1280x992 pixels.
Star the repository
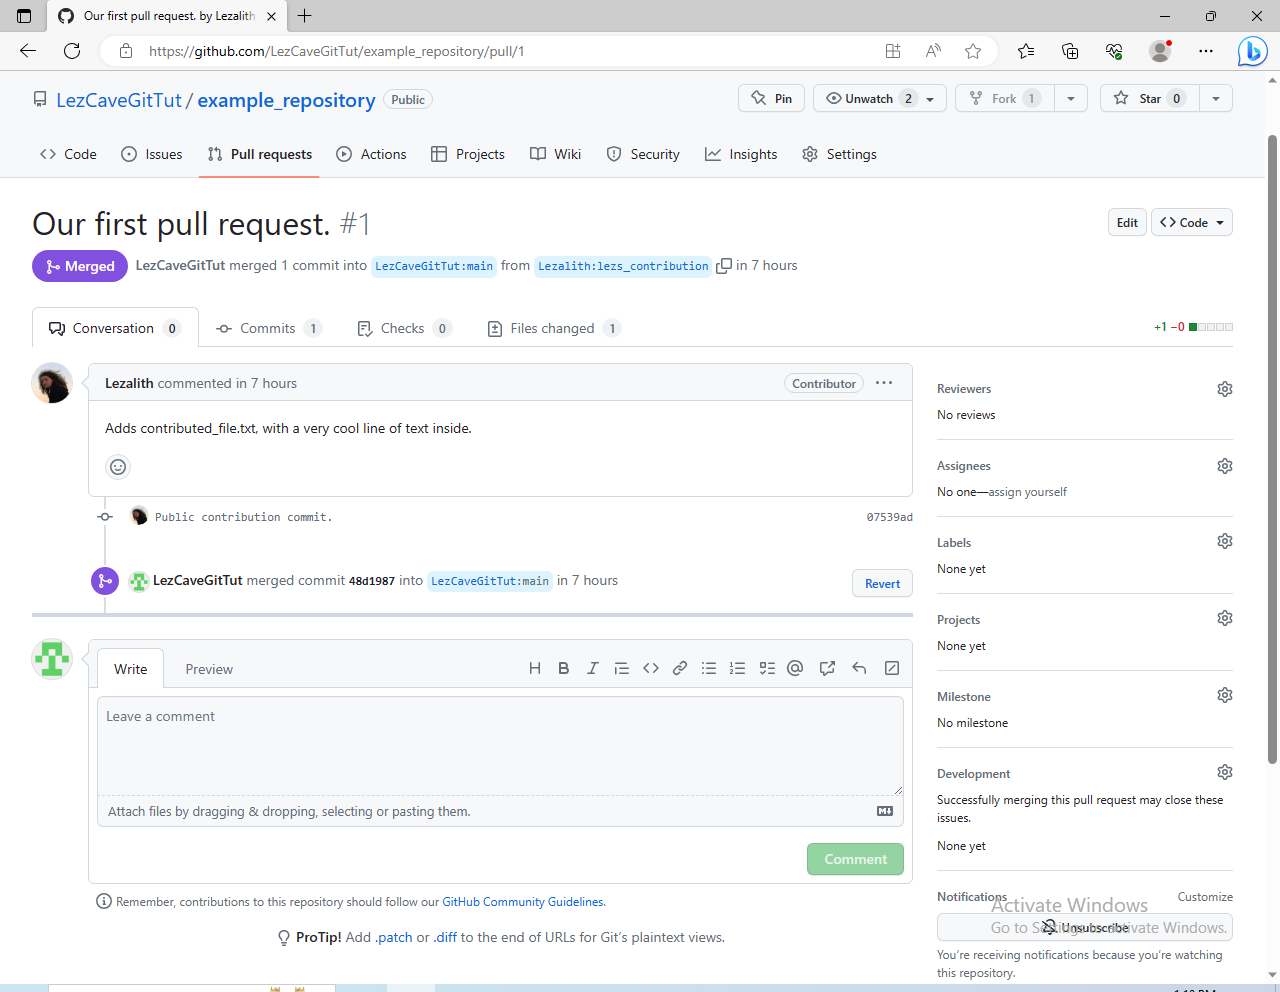(1150, 98)
